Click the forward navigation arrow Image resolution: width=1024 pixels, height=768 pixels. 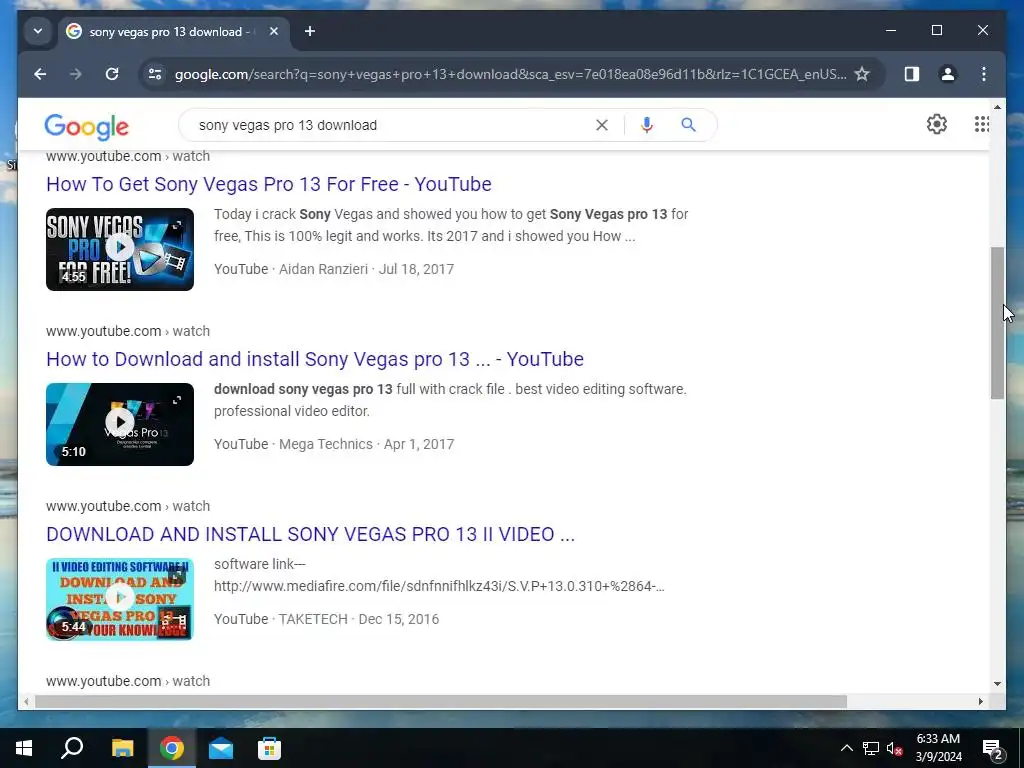coord(76,74)
